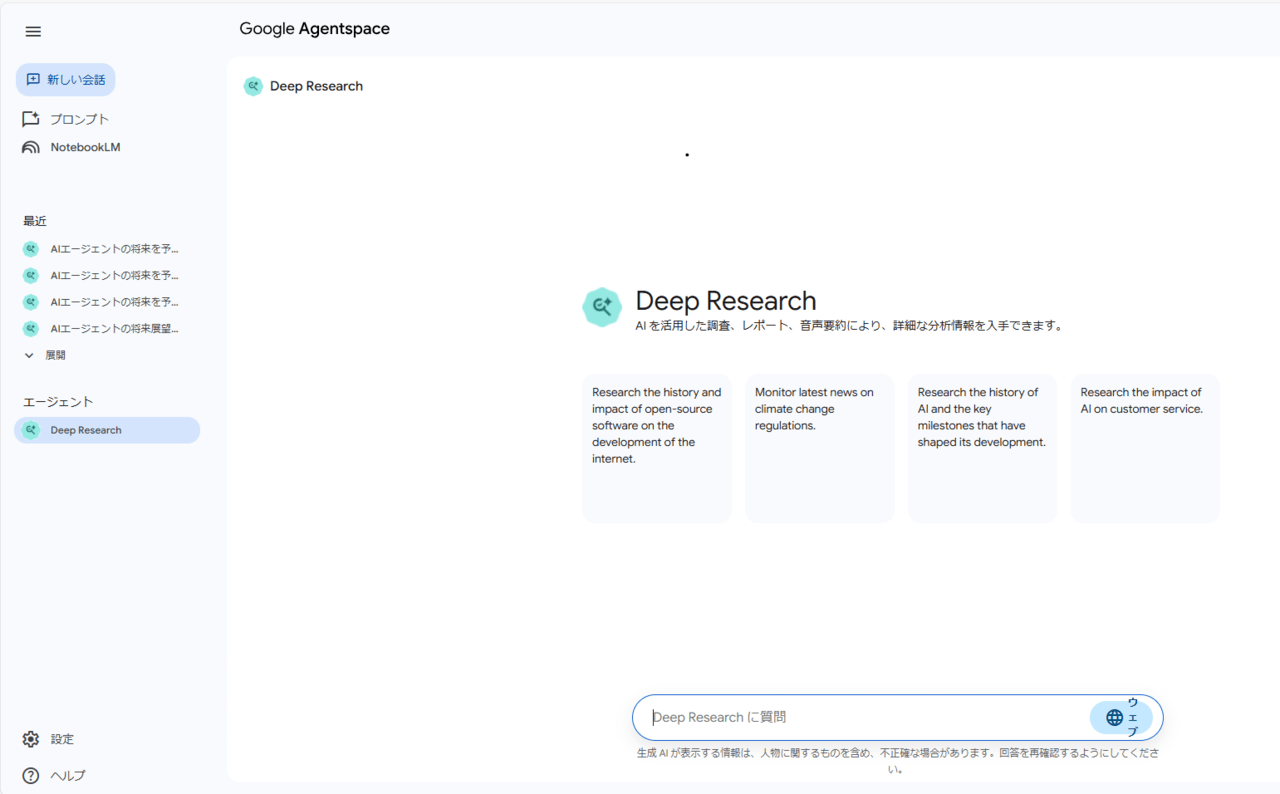
Task: Start a new conversation with 新しい会話
Action: tap(66, 79)
